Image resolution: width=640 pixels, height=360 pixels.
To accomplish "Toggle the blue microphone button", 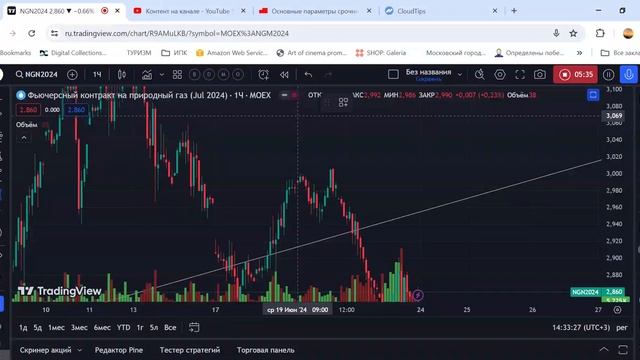I will click(629, 74).
